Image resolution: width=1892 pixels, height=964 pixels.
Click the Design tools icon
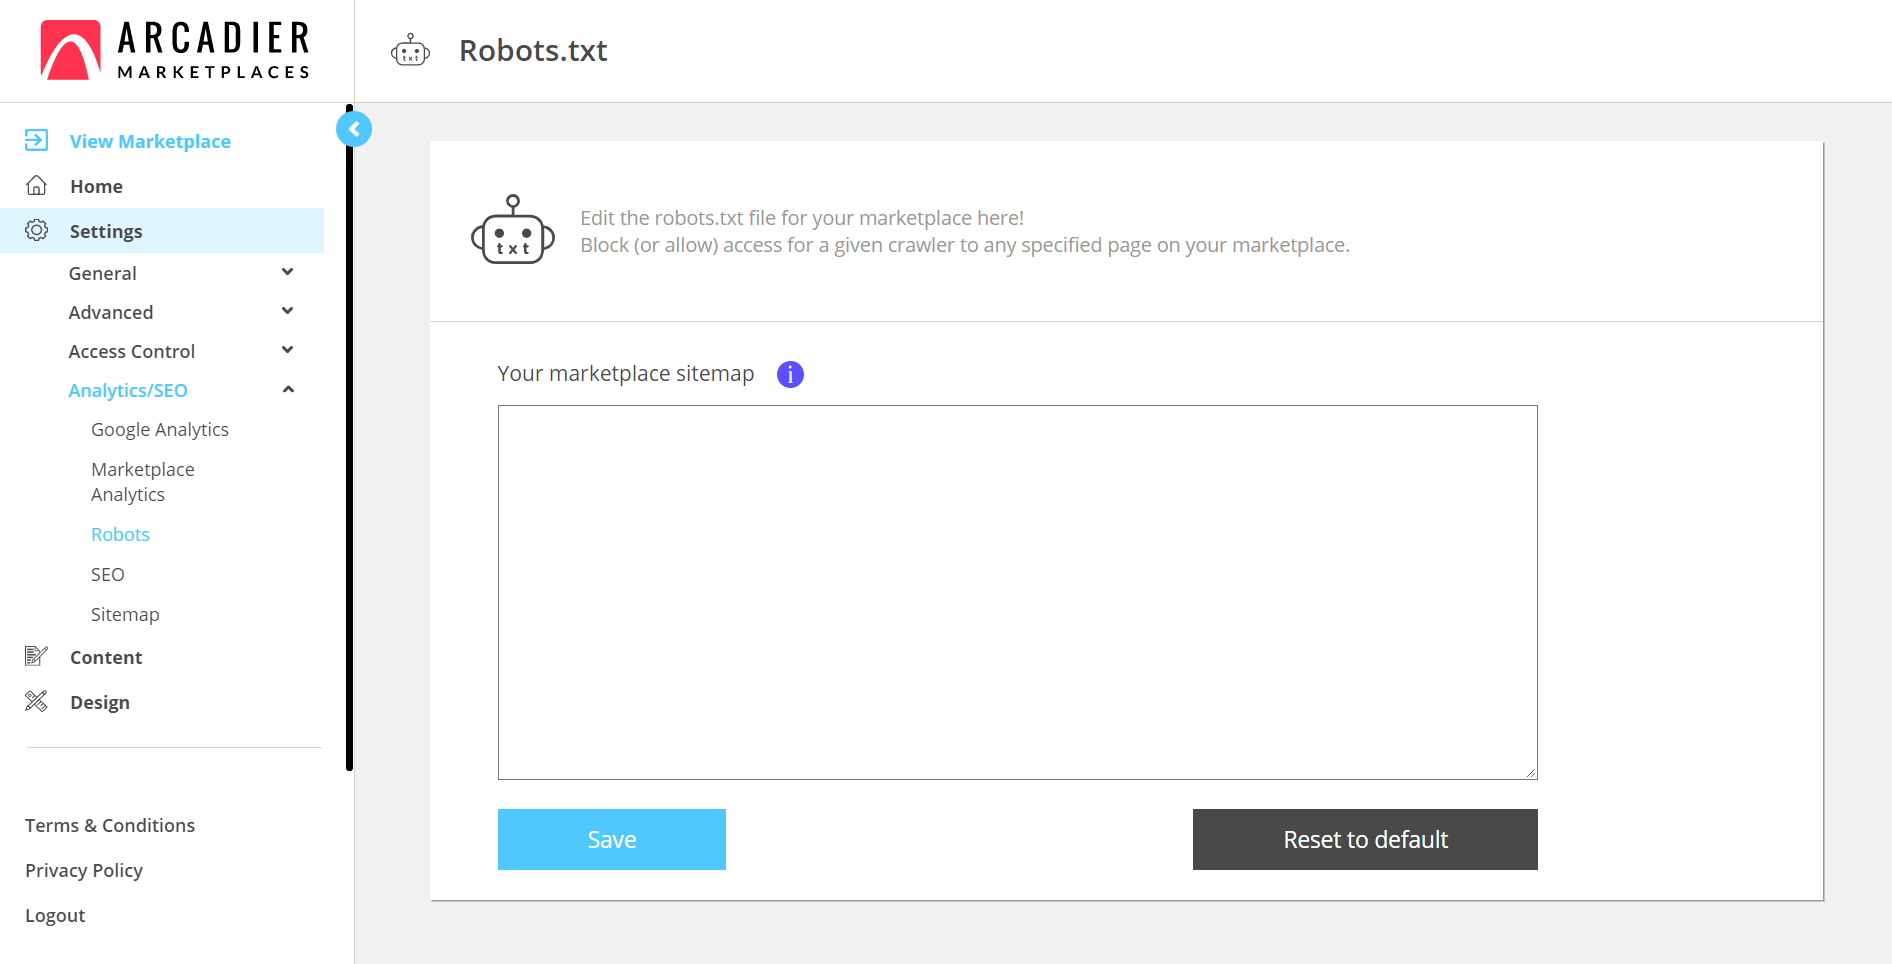click(x=36, y=701)
